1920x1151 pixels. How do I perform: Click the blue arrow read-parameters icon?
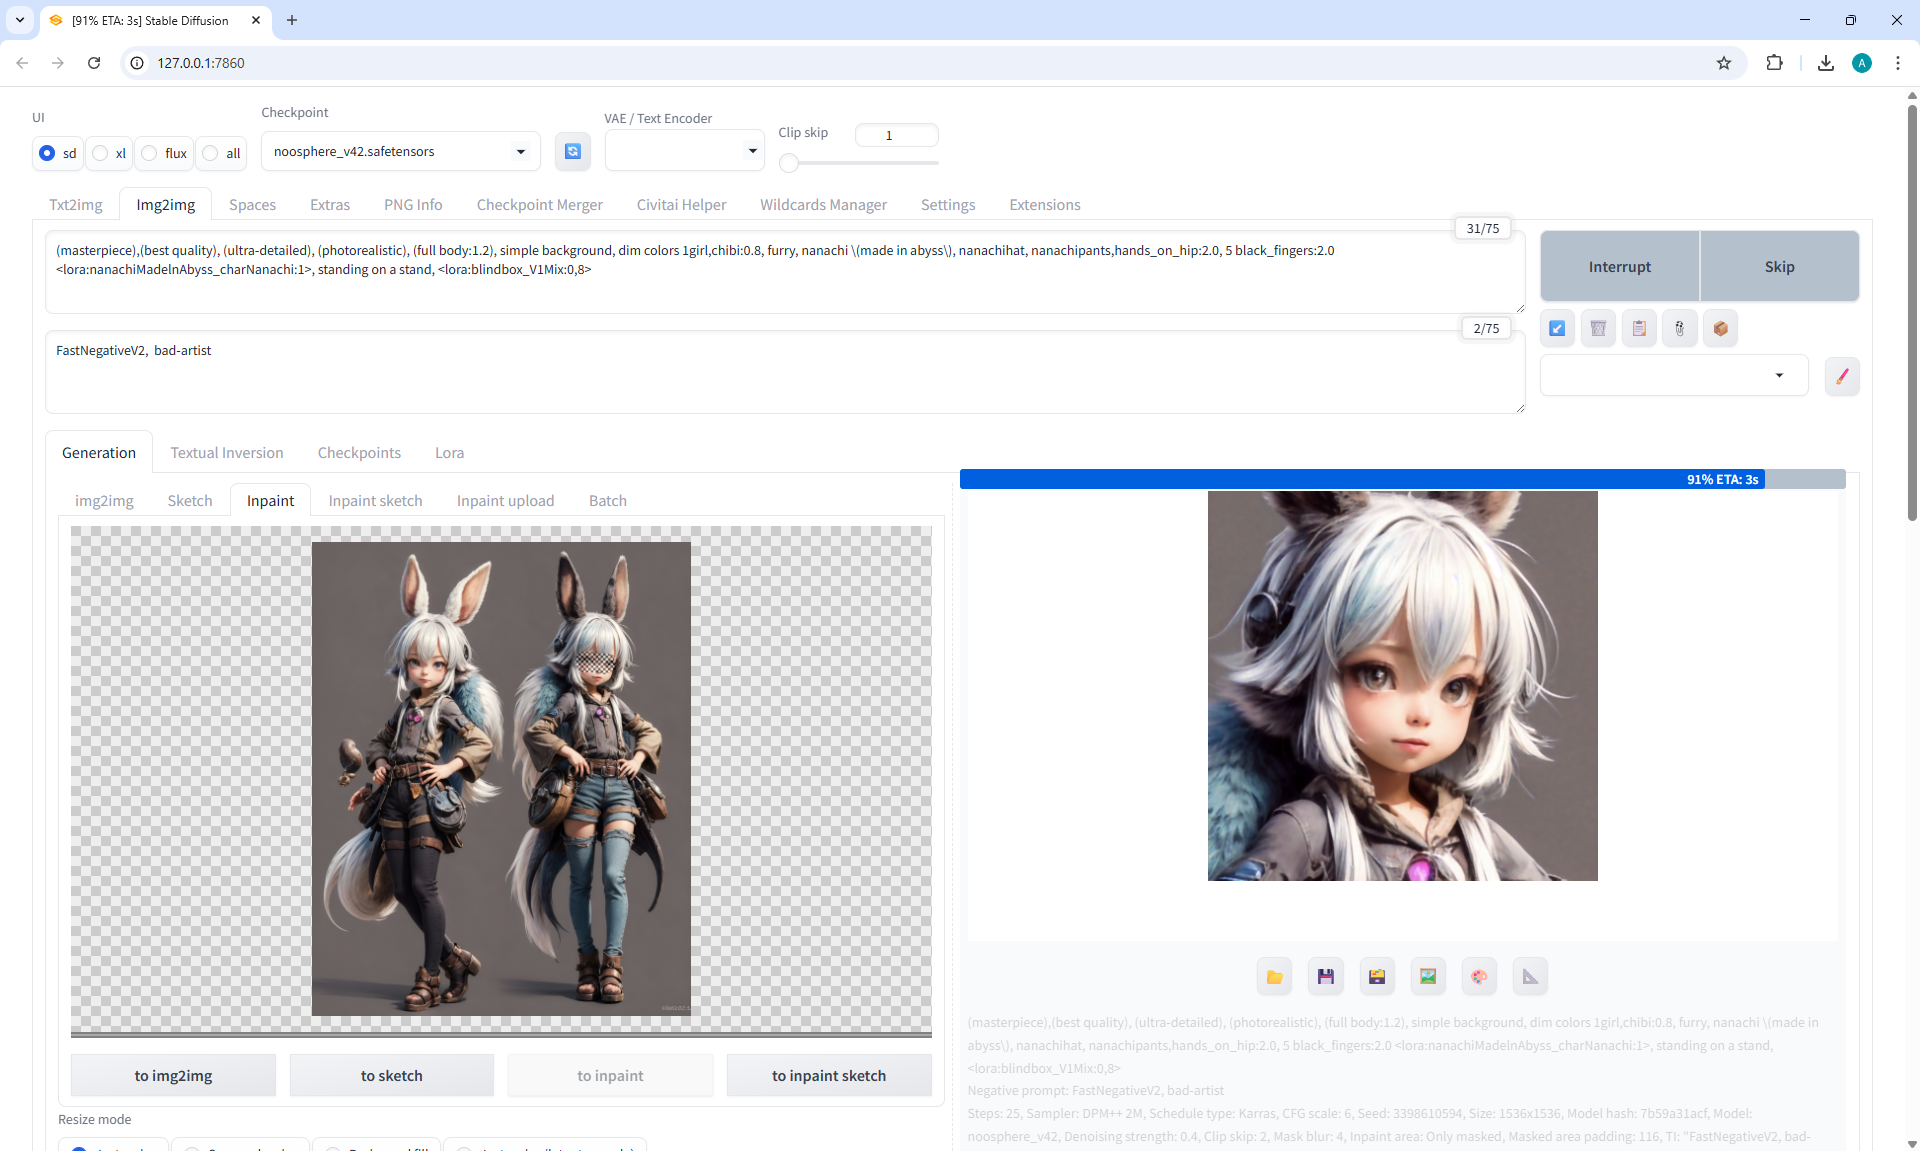(x=1558, y=328)
